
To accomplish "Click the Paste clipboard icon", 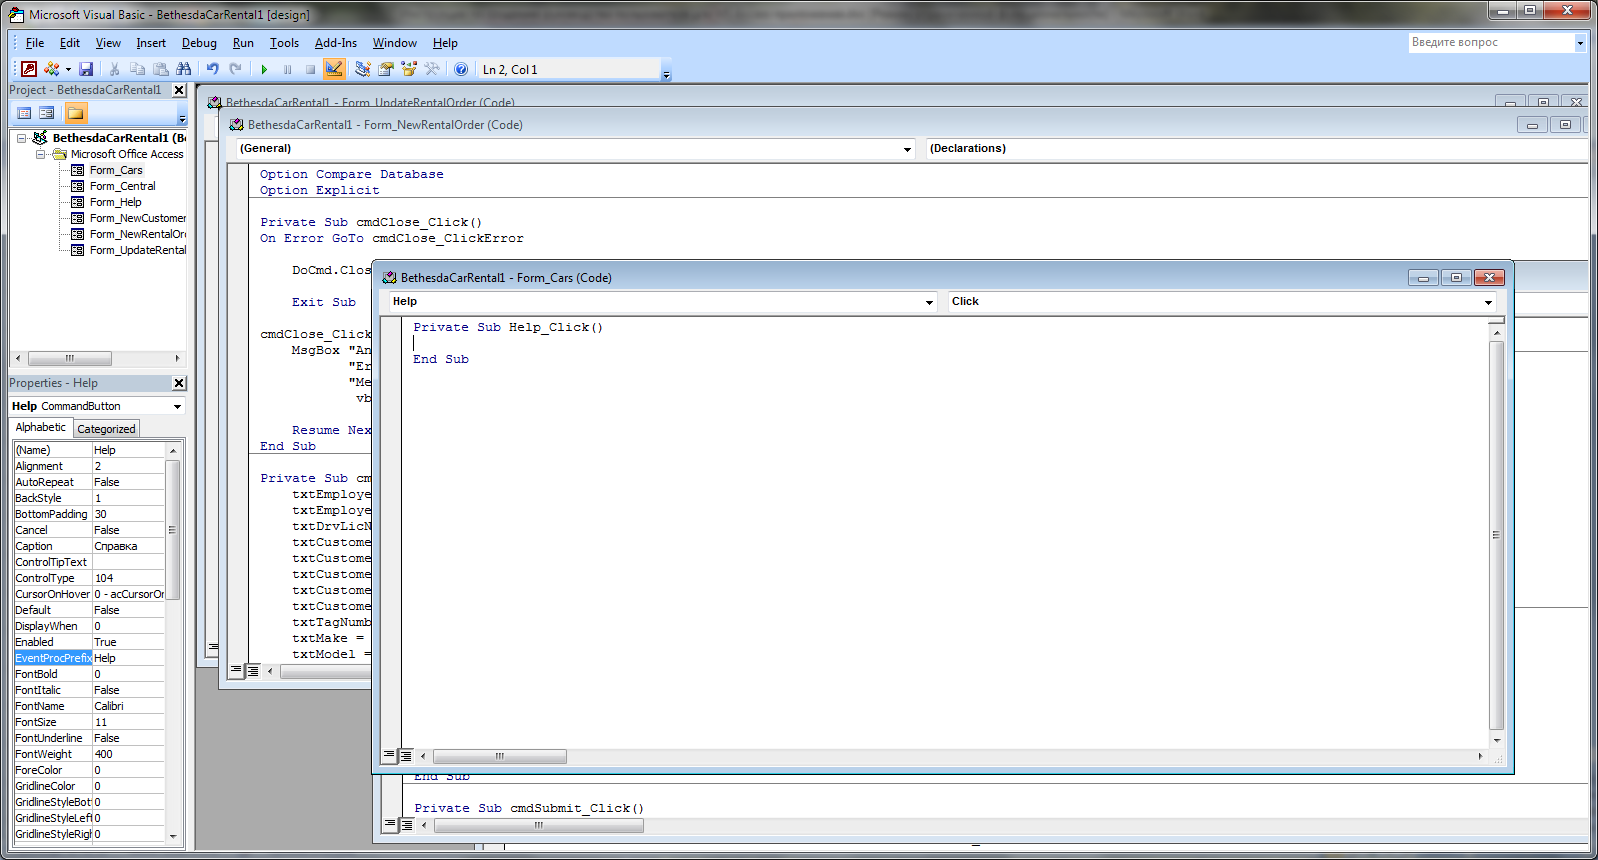I will pos(160,69).
